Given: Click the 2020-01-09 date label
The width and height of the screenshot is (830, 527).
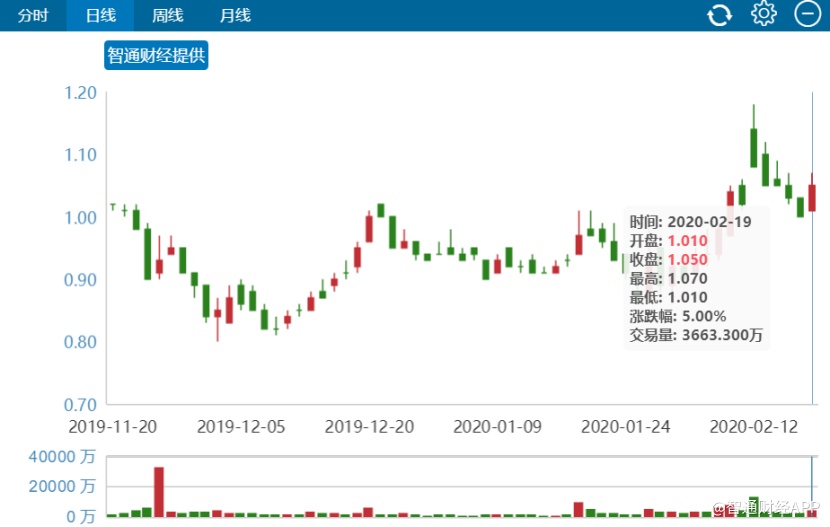Looking at the screenshot, I should click(x=498, y=426).
